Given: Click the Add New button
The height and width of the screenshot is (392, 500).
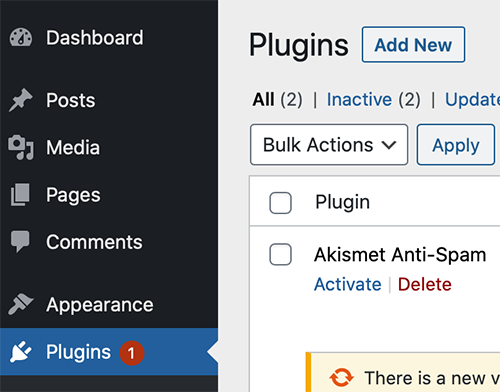Looking at the screenshot, I should pos(413,45).
